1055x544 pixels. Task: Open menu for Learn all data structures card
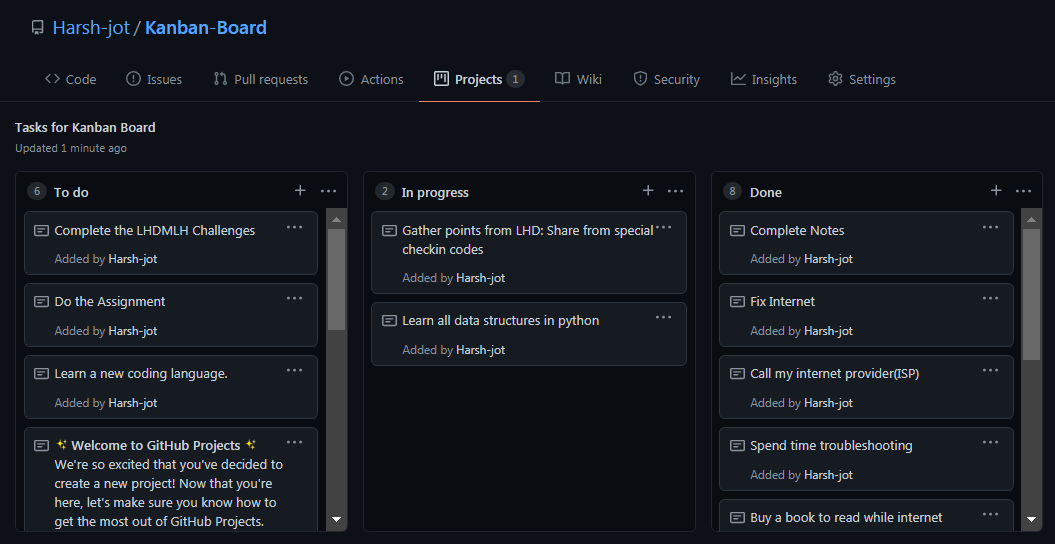click(663, 317)
